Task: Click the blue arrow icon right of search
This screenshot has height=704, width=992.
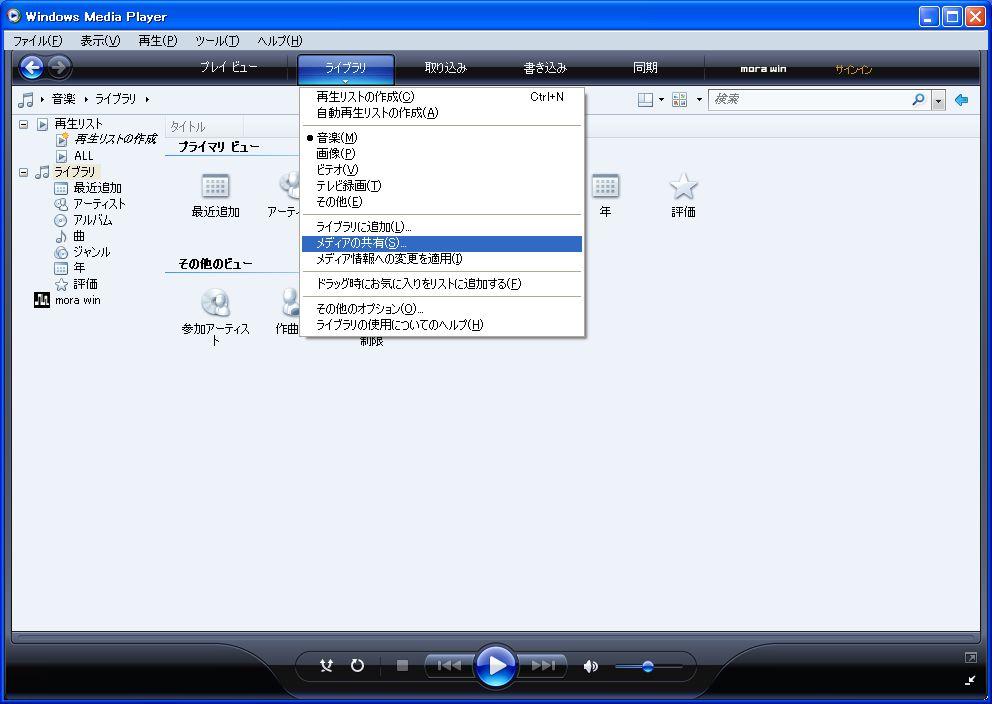Action: coord(962,99)
